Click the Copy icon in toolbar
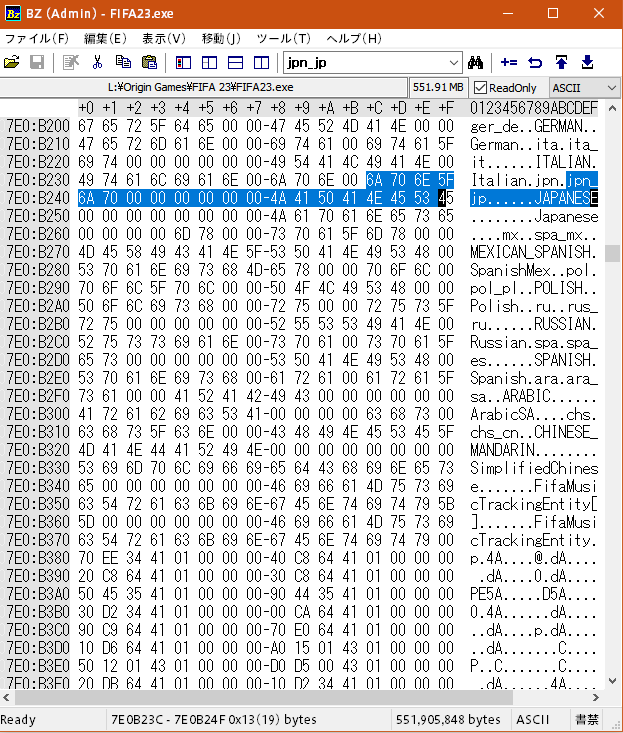 (123, 62)
